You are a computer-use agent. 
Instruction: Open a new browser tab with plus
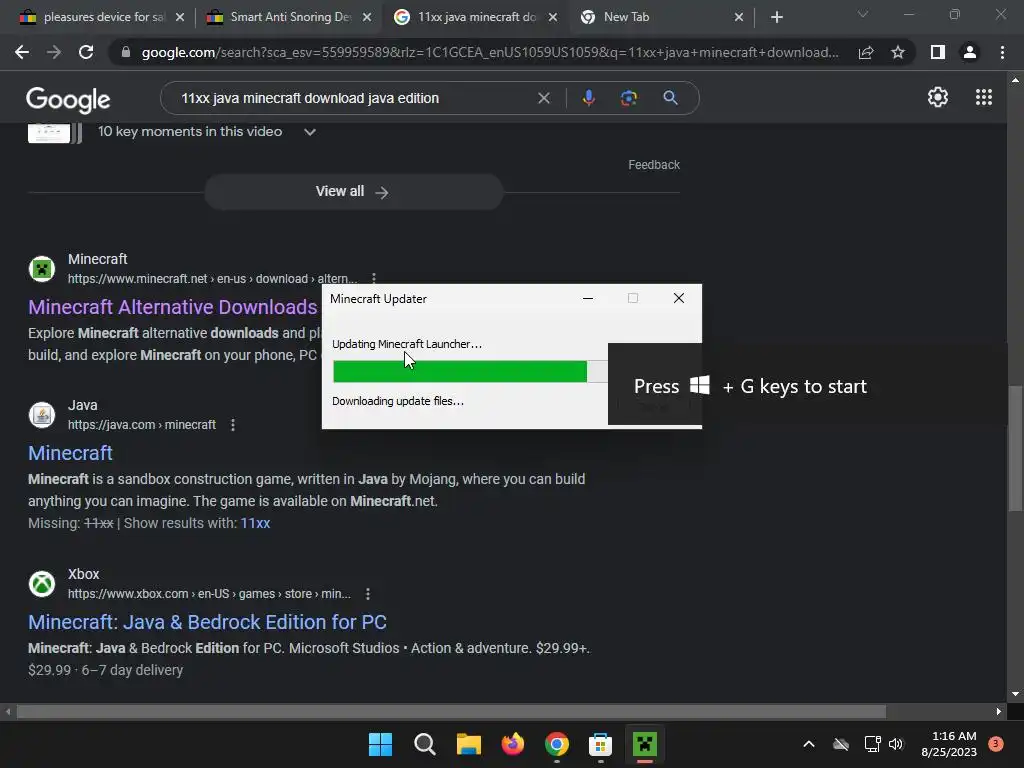[x=776, y=17]
